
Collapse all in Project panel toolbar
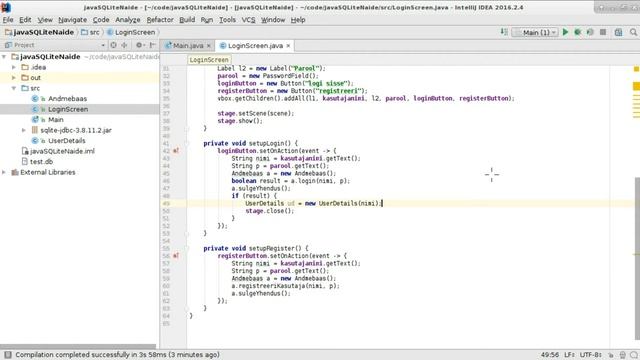(x=124, y=45)
